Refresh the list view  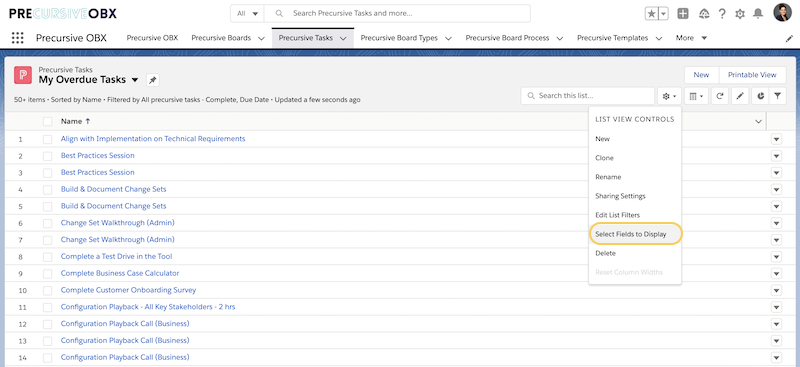[x=719, y=95]
